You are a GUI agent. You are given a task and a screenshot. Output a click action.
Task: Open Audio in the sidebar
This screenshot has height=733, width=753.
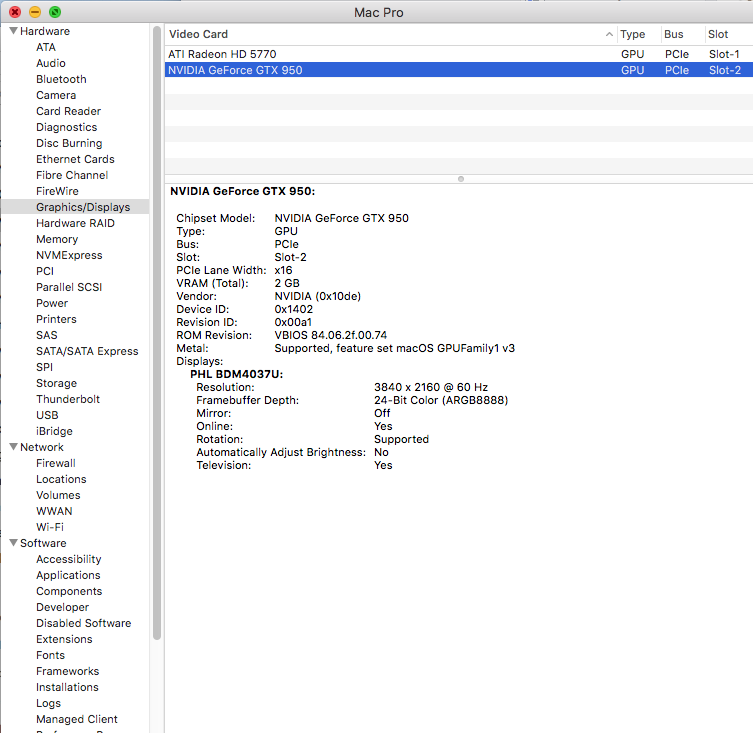point(50,63)
